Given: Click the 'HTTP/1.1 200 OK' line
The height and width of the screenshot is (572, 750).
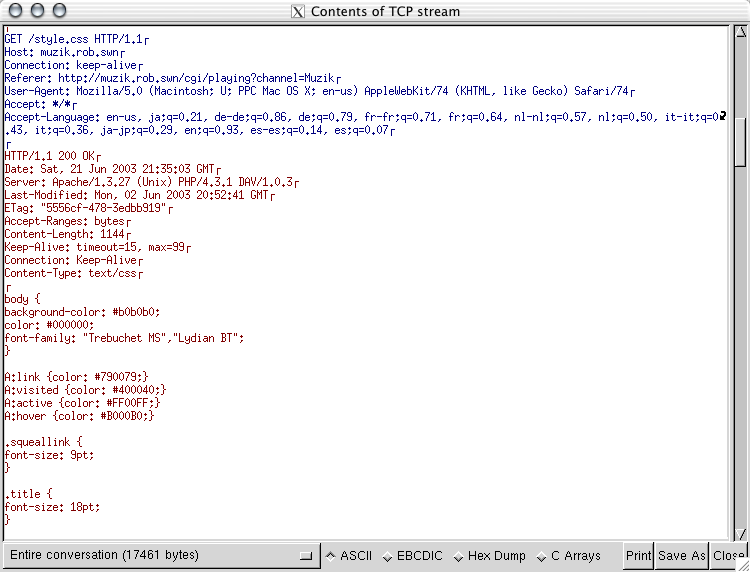Looking at the screenshot, I should tap(53, 156).
